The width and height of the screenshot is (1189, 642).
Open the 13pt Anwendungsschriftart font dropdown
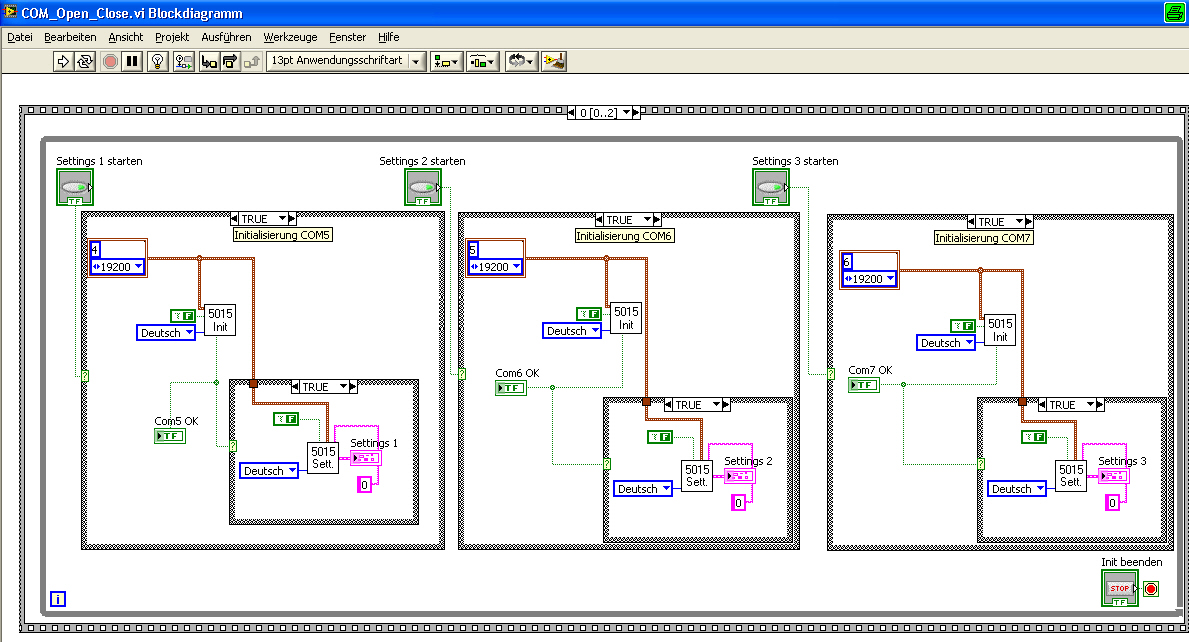pyautogui.click(x=347, y=61)
